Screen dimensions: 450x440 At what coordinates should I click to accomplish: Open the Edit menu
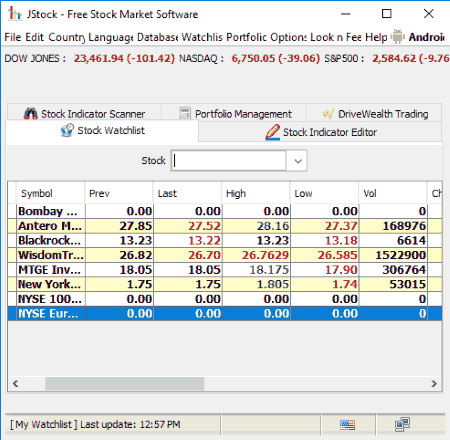(x=34, y=37)
